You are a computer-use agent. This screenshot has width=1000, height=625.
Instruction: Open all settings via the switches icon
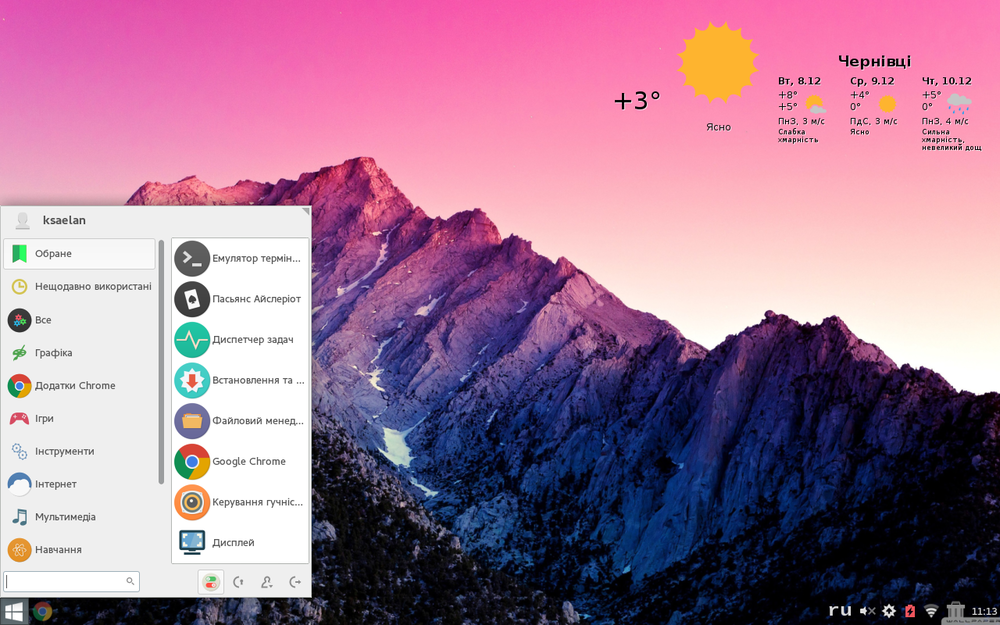[211, 582]
